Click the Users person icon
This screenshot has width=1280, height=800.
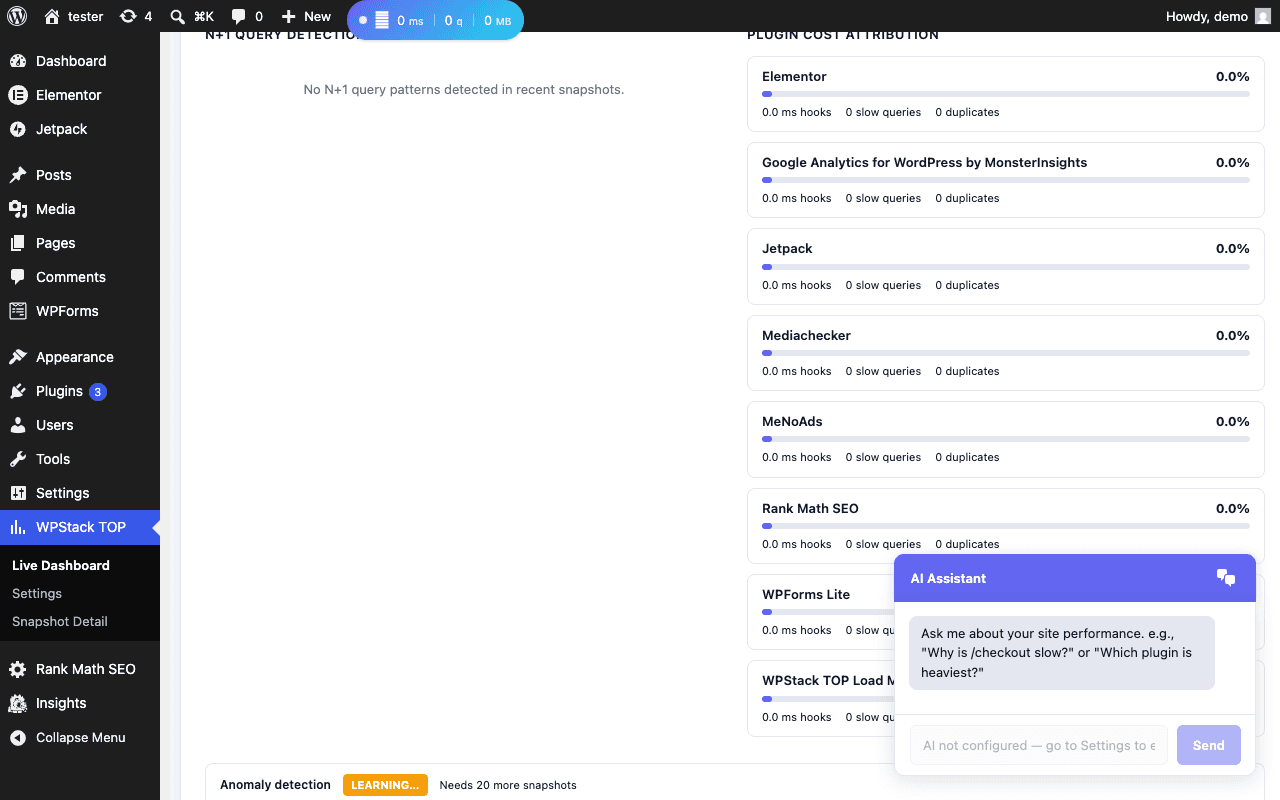(x=18, y=425)
